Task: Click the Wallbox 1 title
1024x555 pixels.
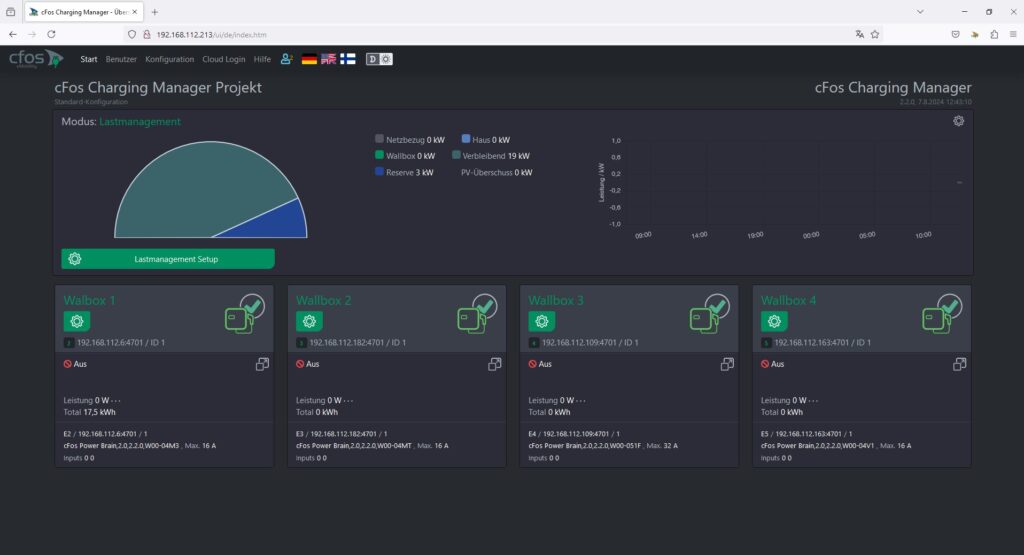Action: pos(89,300)
